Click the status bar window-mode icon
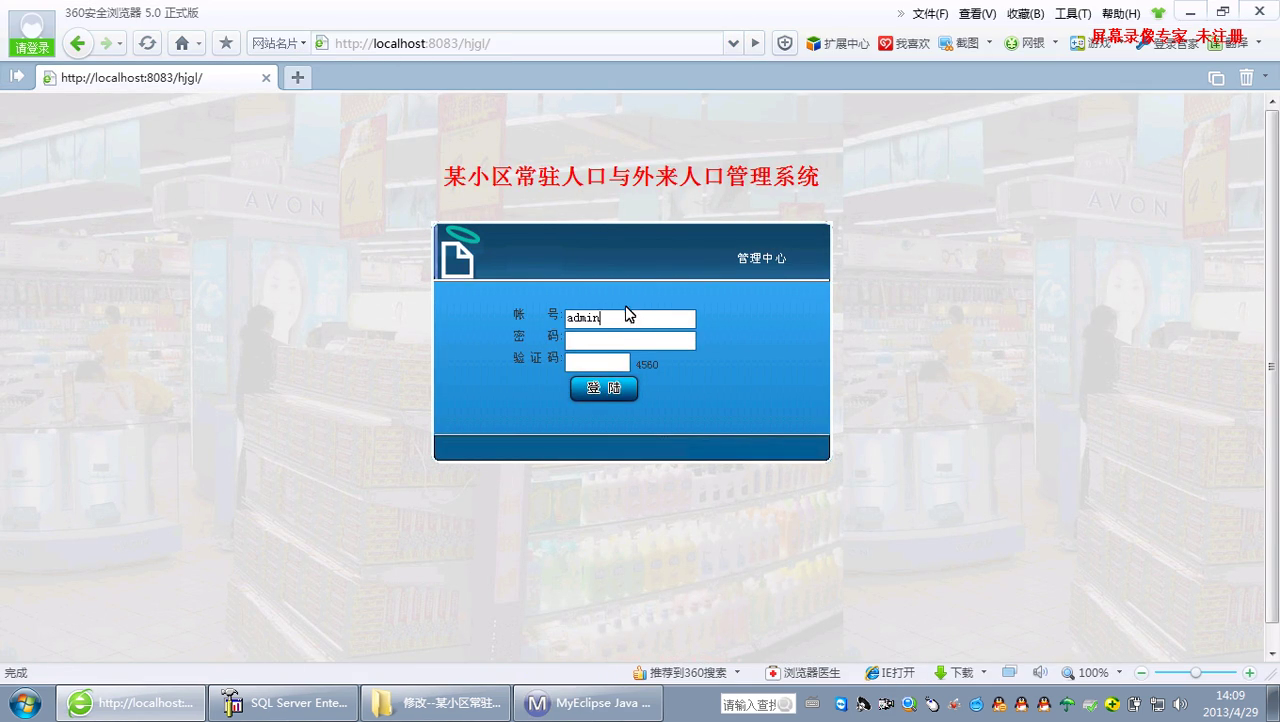The image size is (1280, 722). (x=1009, y=672)
